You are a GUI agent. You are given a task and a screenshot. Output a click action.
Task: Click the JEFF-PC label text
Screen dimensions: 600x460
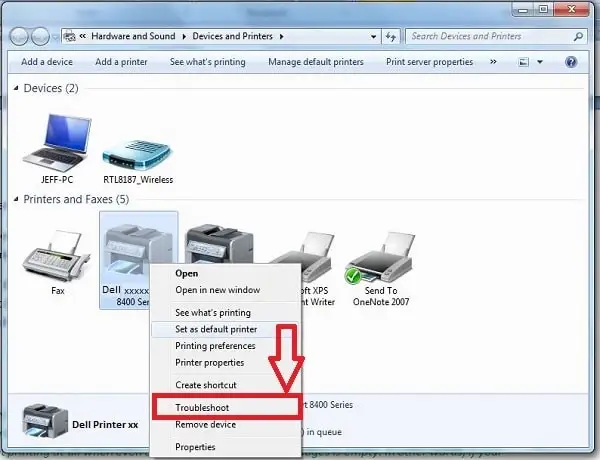(57, 179)
